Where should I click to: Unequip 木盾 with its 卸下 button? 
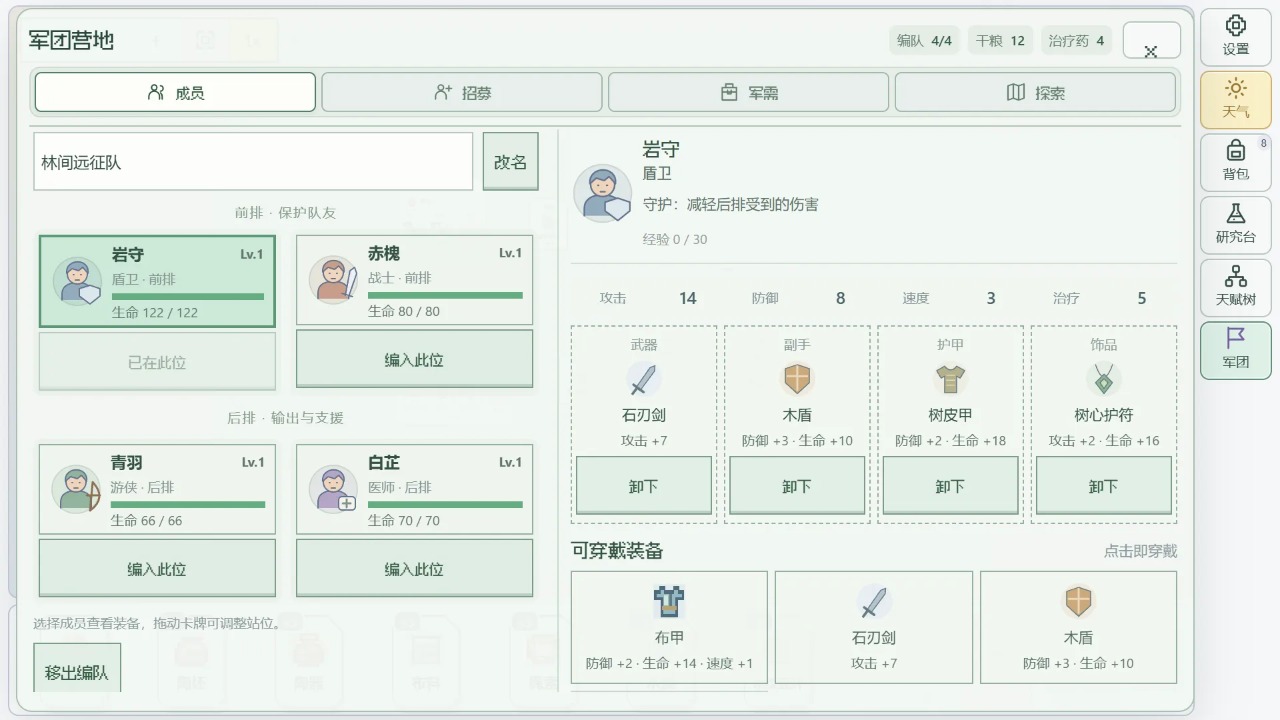(797, 486)
